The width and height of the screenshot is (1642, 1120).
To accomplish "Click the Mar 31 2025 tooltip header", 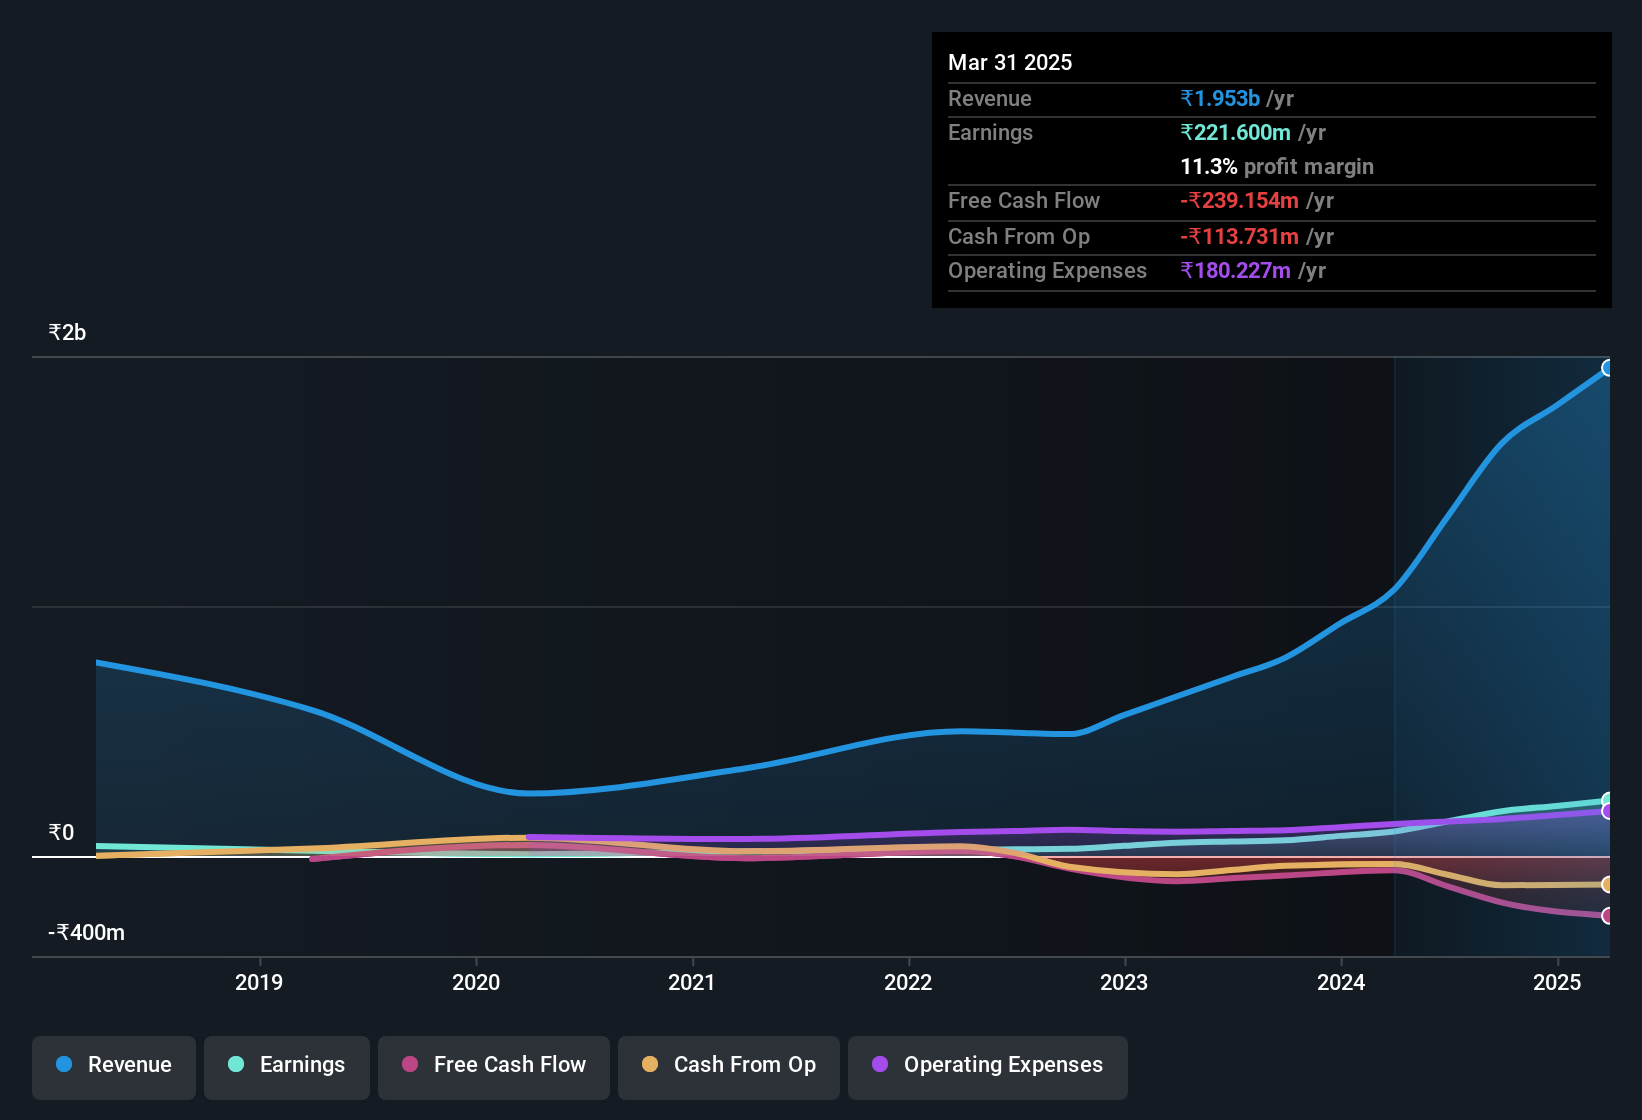I will coord(1010,62).
